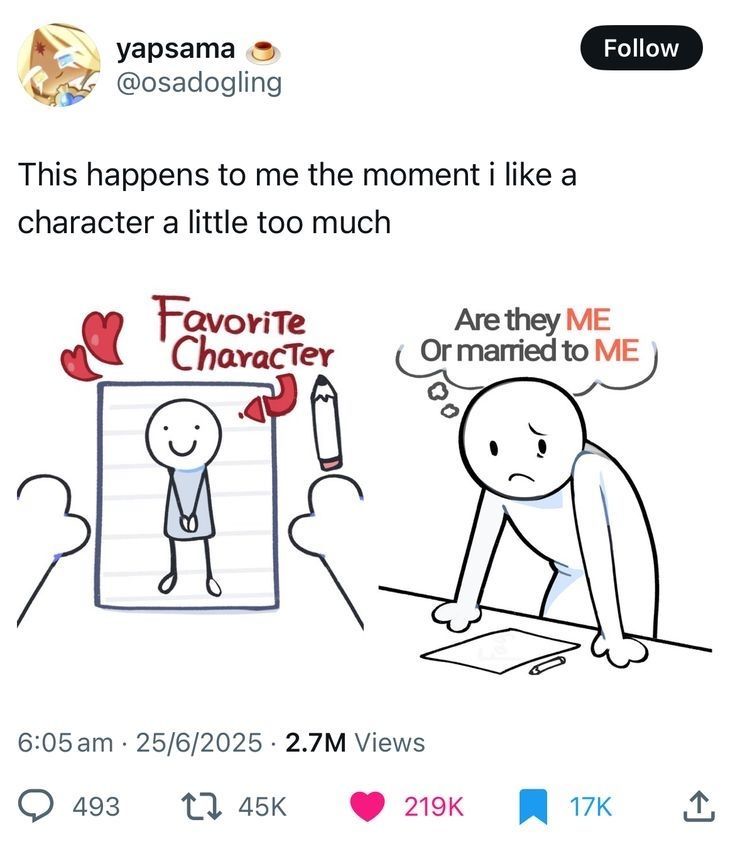Open yapsama's profile avatar
Image resolution: width=735 pixels, height=844 pixels.
click(x=58, y=65)
